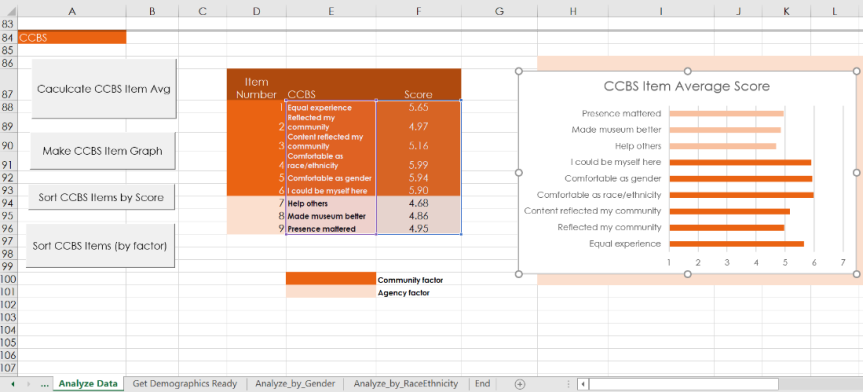
Task: Click the Help others axis label in chart
Action: tap(638, 146)
